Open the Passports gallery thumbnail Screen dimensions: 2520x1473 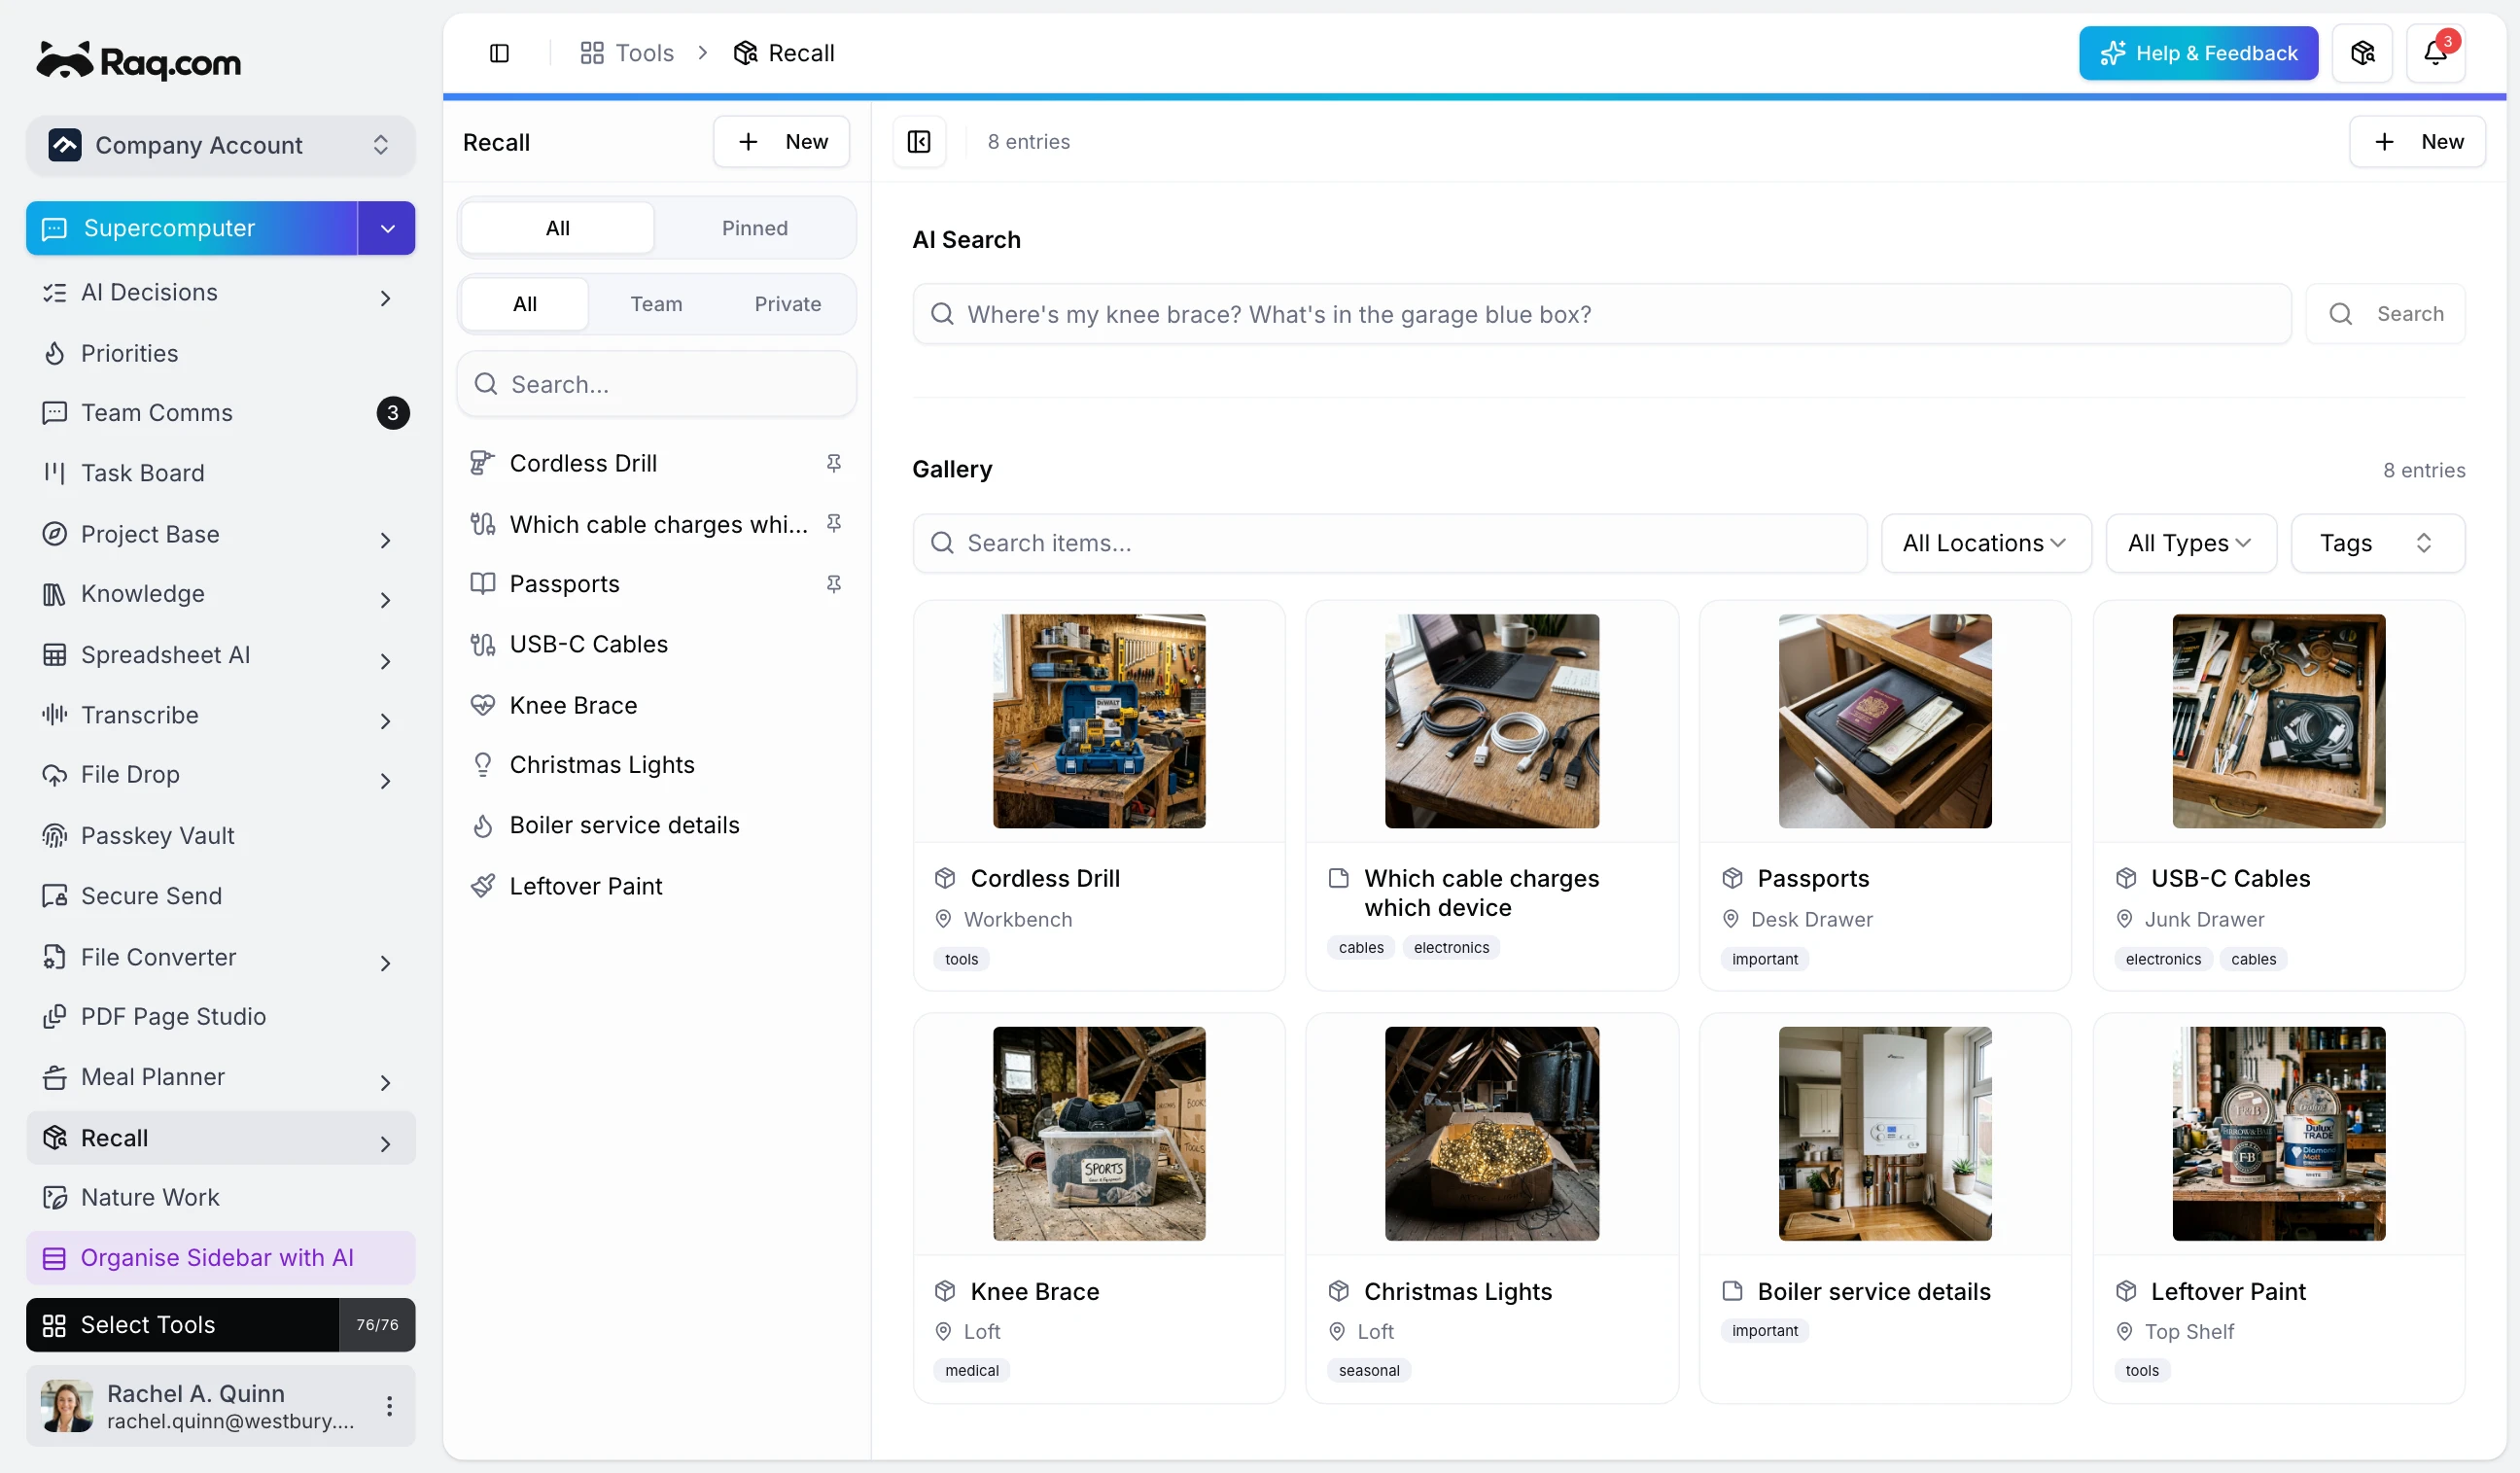[1884, 721]
